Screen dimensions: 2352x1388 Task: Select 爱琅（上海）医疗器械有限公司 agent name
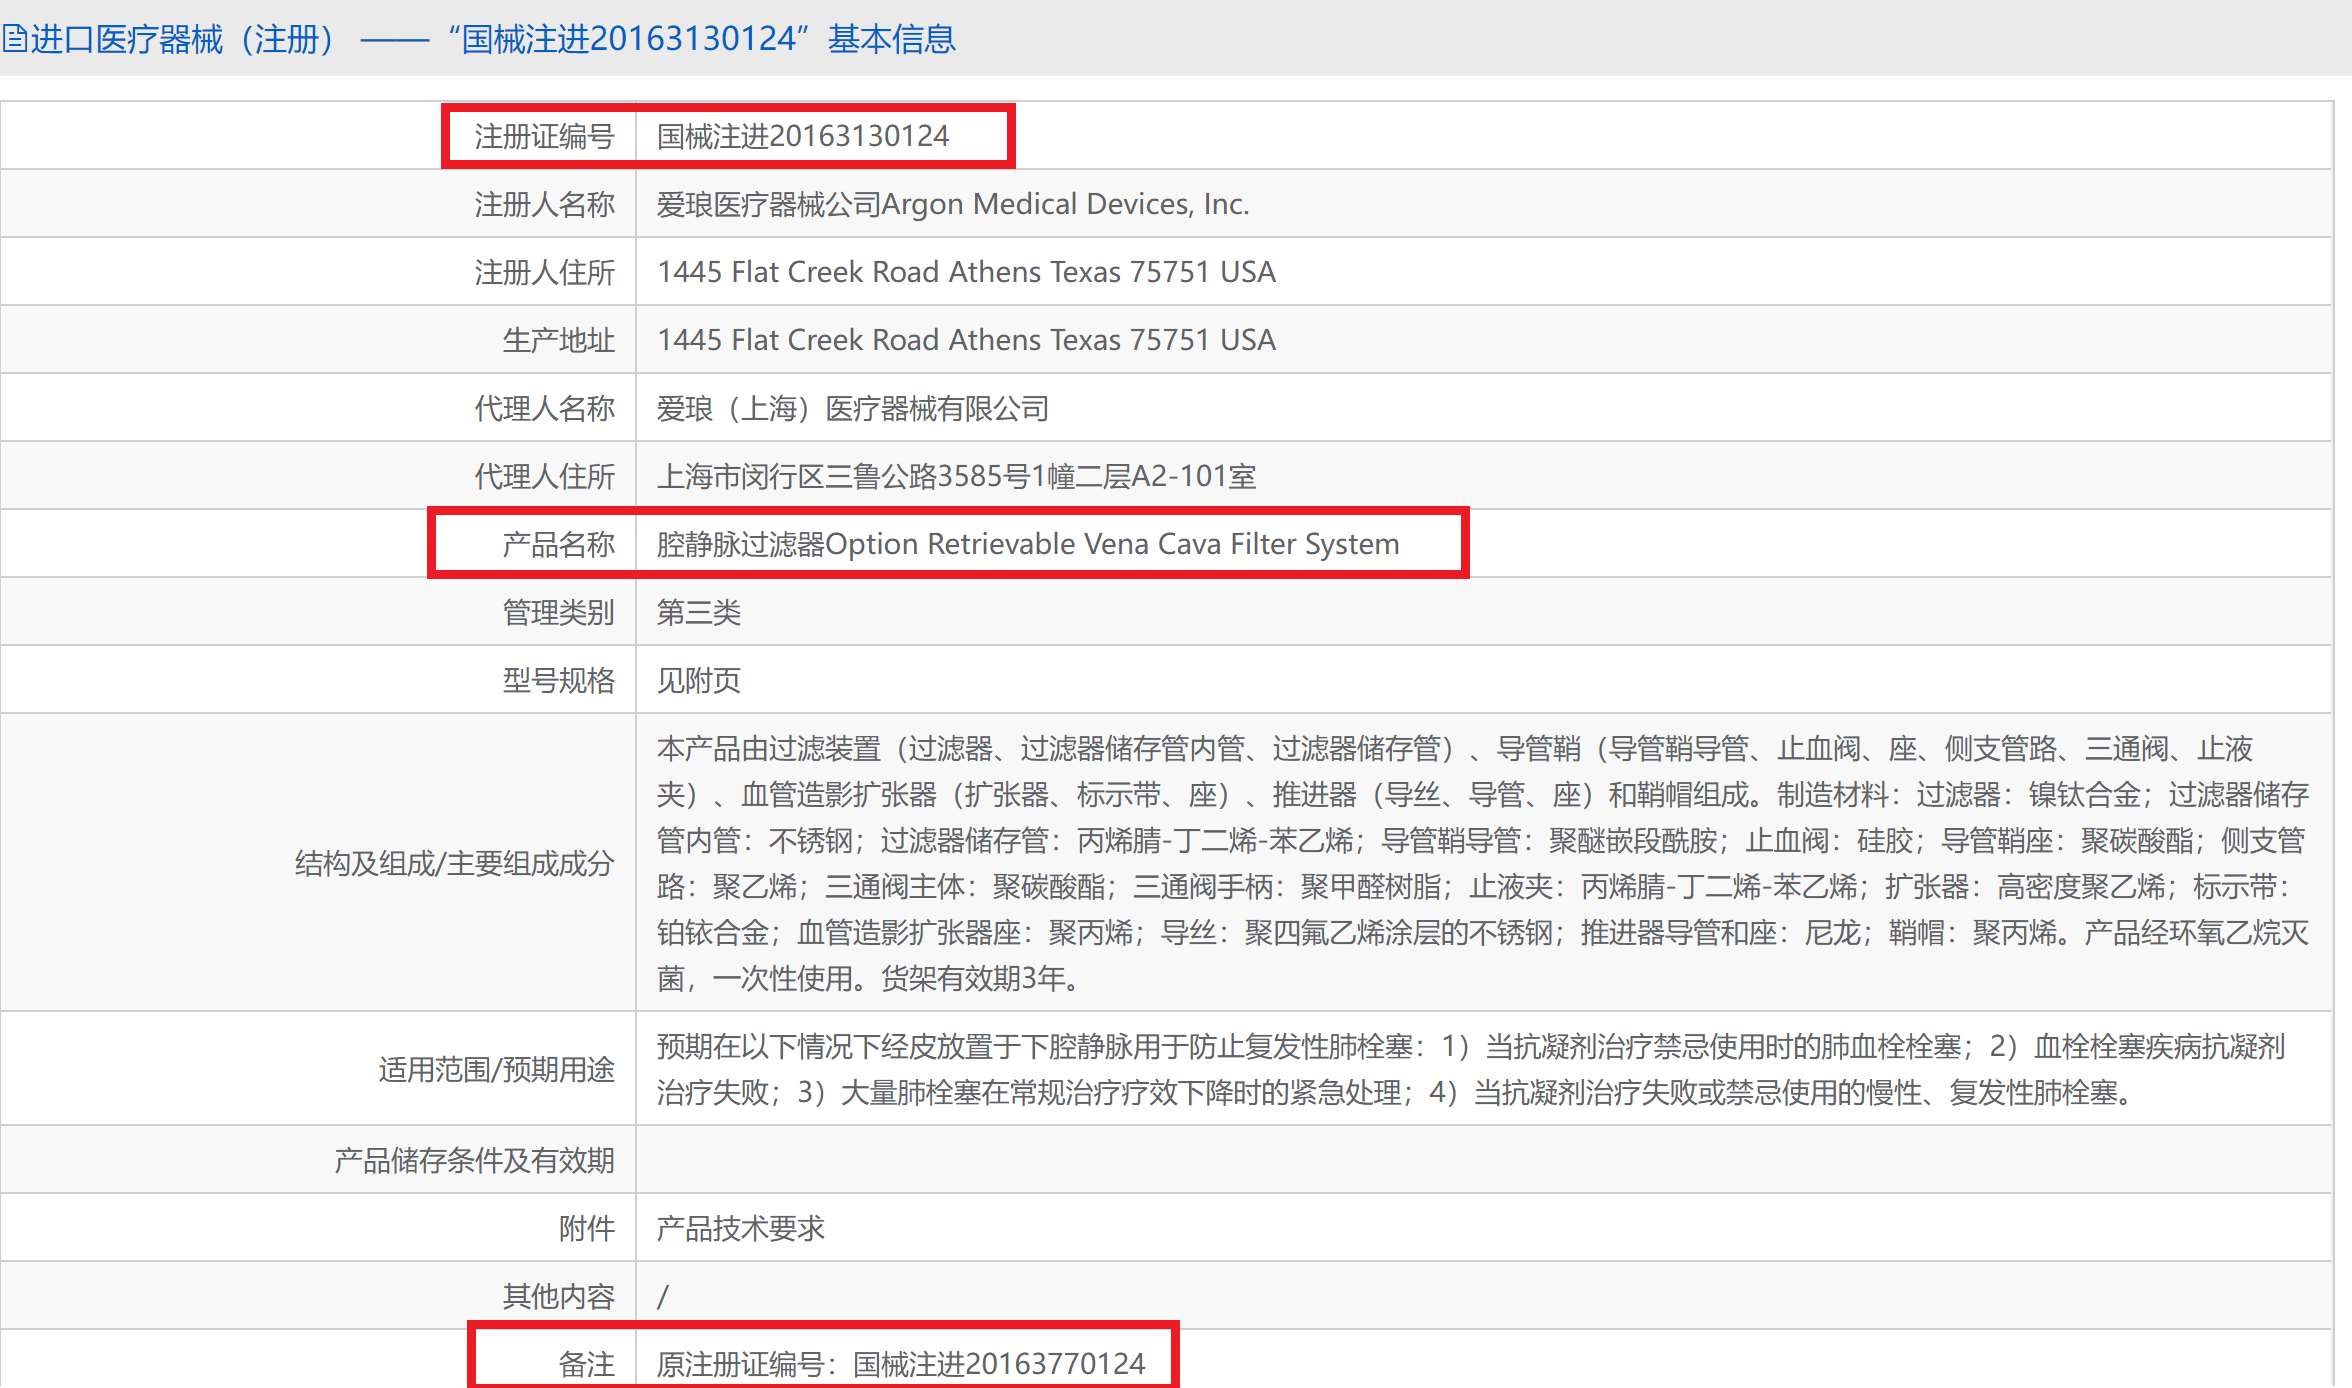(x=852, y=408)
